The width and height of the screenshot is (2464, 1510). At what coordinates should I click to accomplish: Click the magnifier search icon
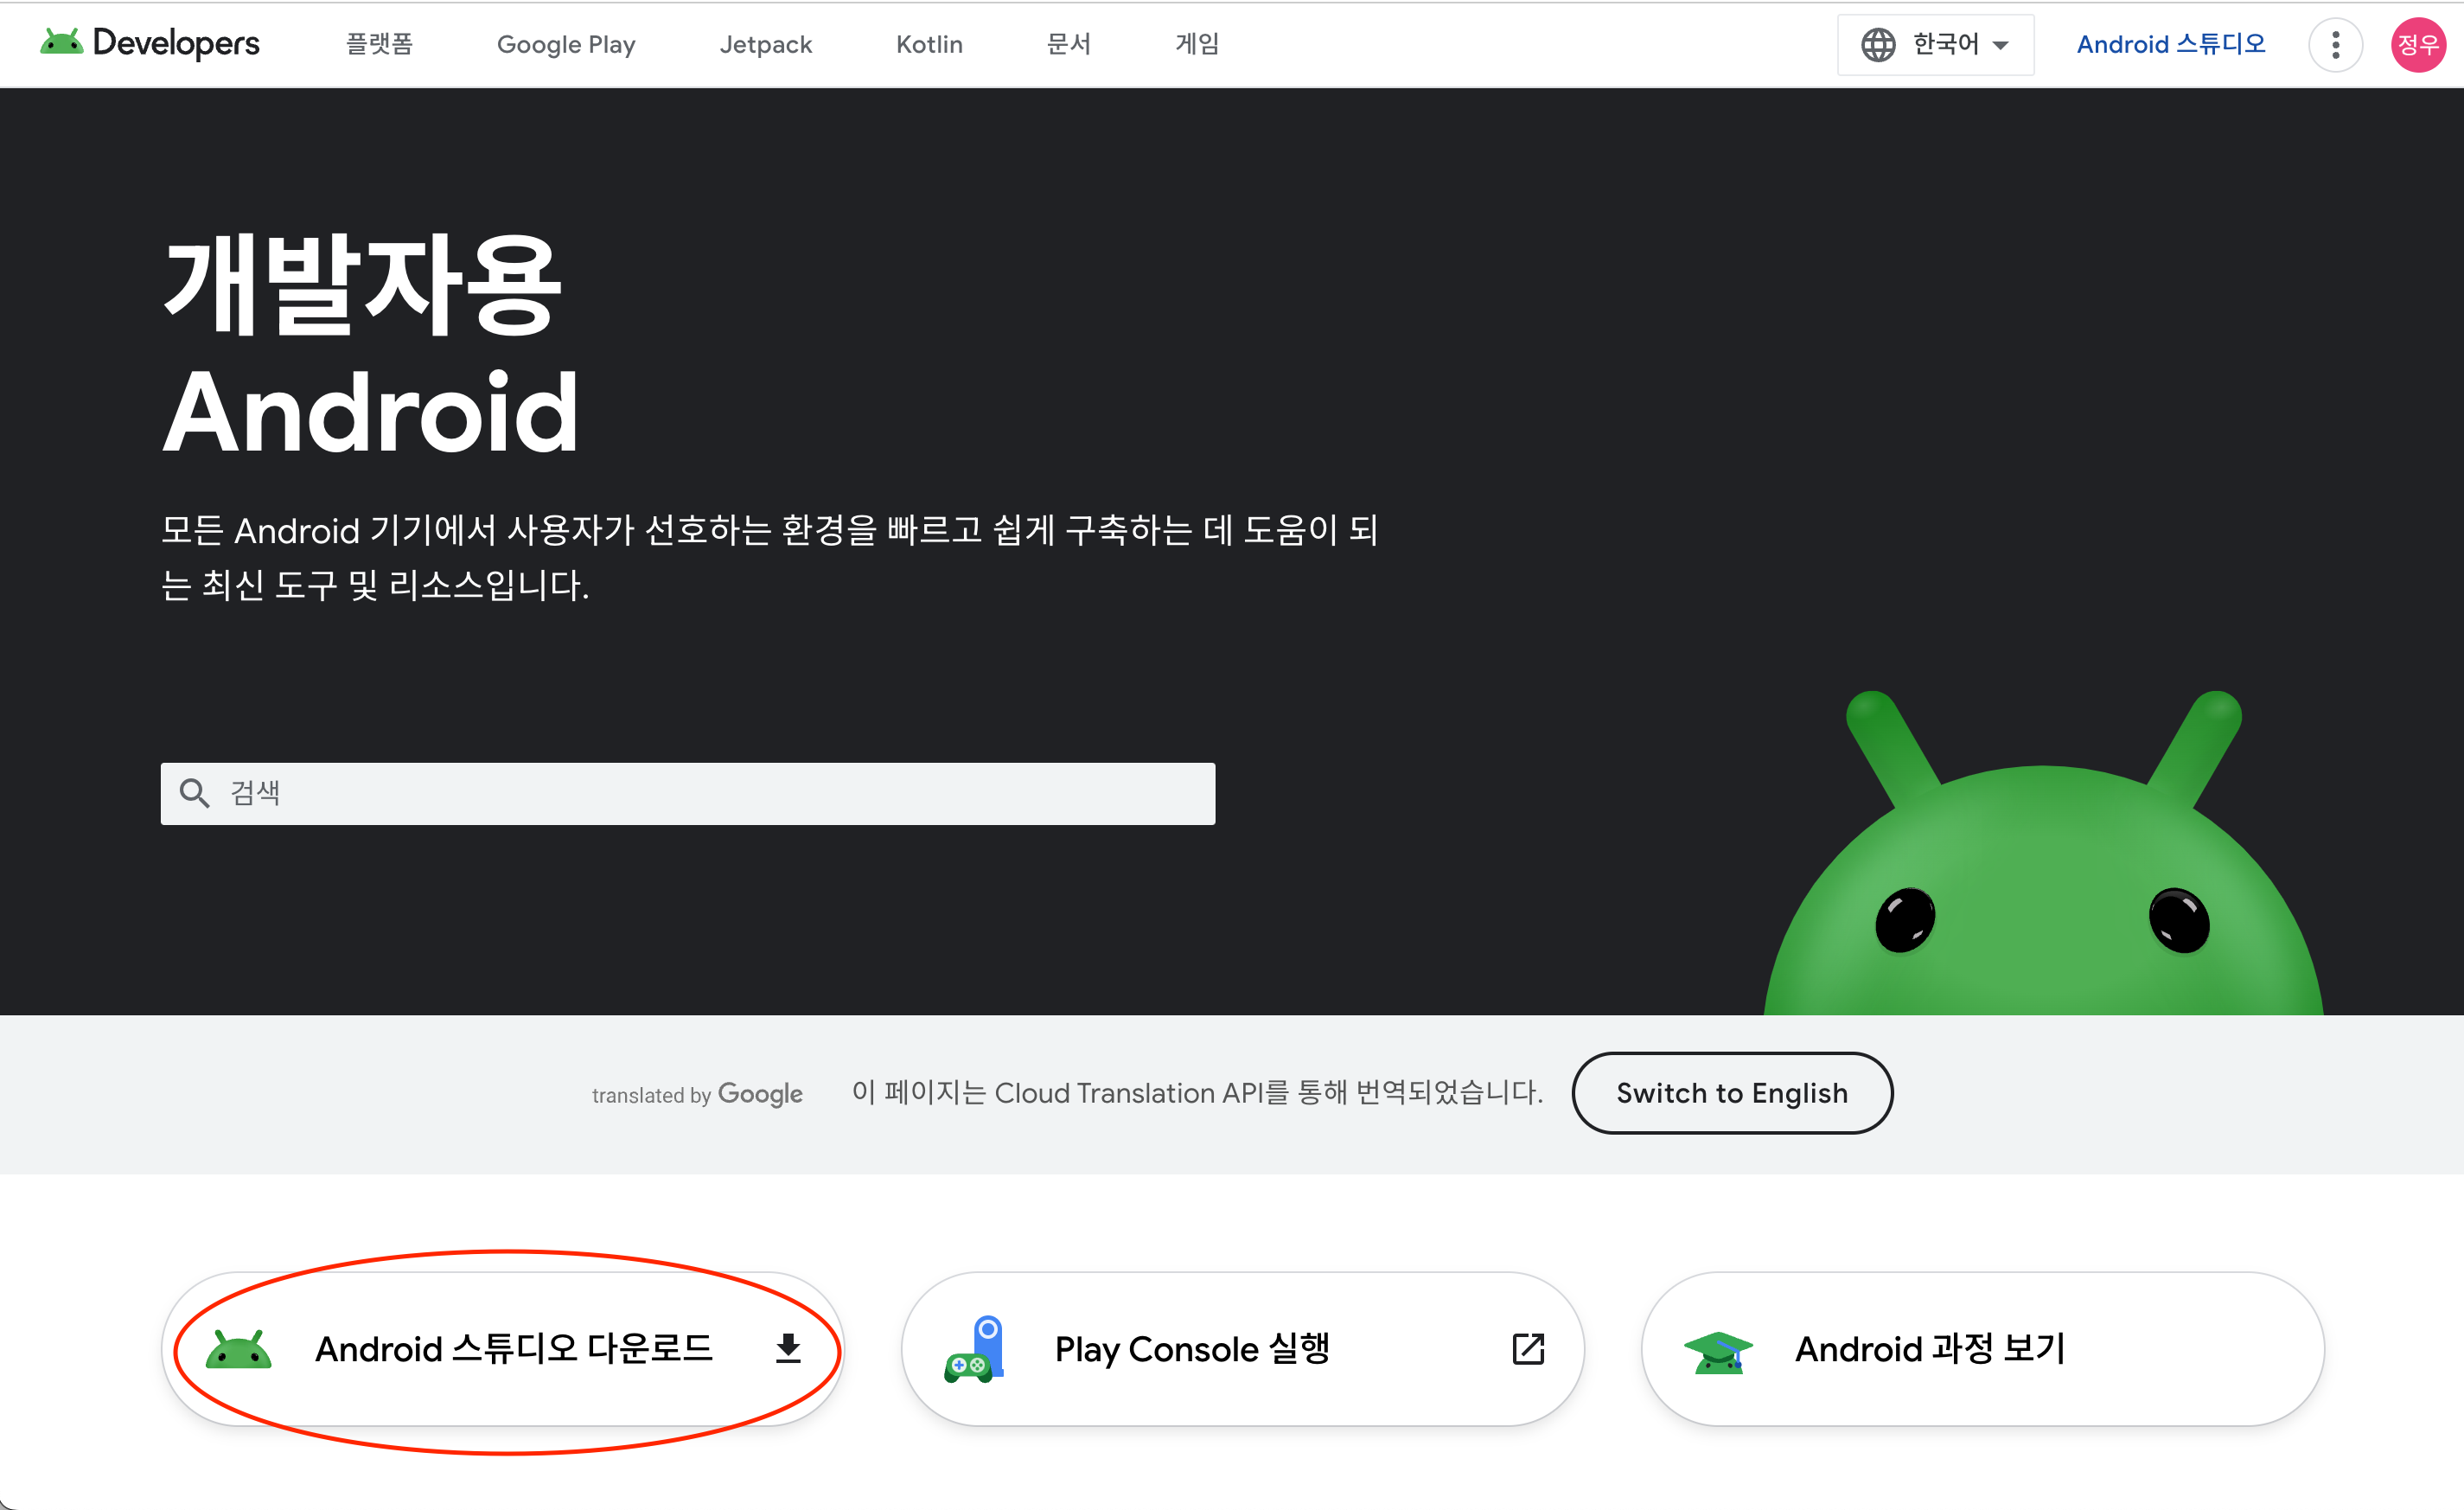point(194,793)
